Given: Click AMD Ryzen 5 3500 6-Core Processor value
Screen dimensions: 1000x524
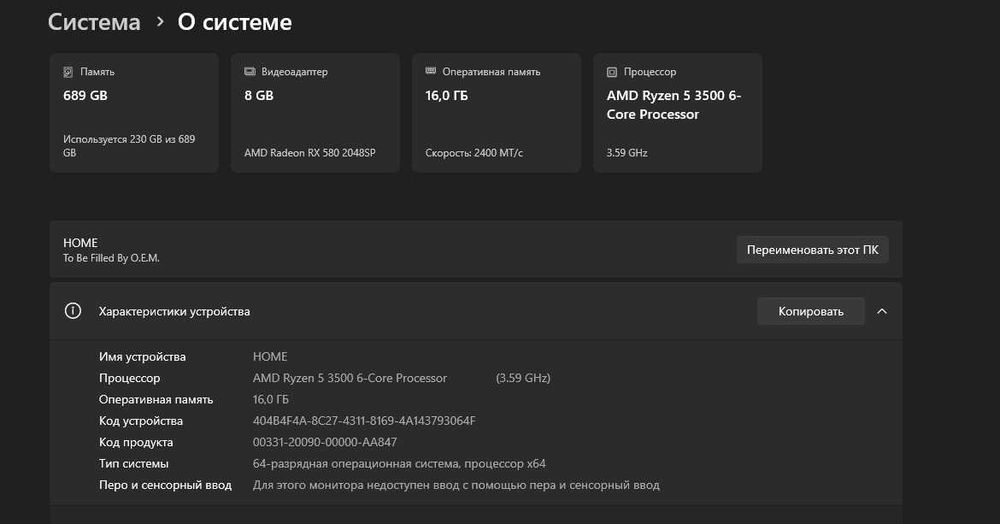Looking at the screenshot, I should pyautogui.click(x=349, y=378).
